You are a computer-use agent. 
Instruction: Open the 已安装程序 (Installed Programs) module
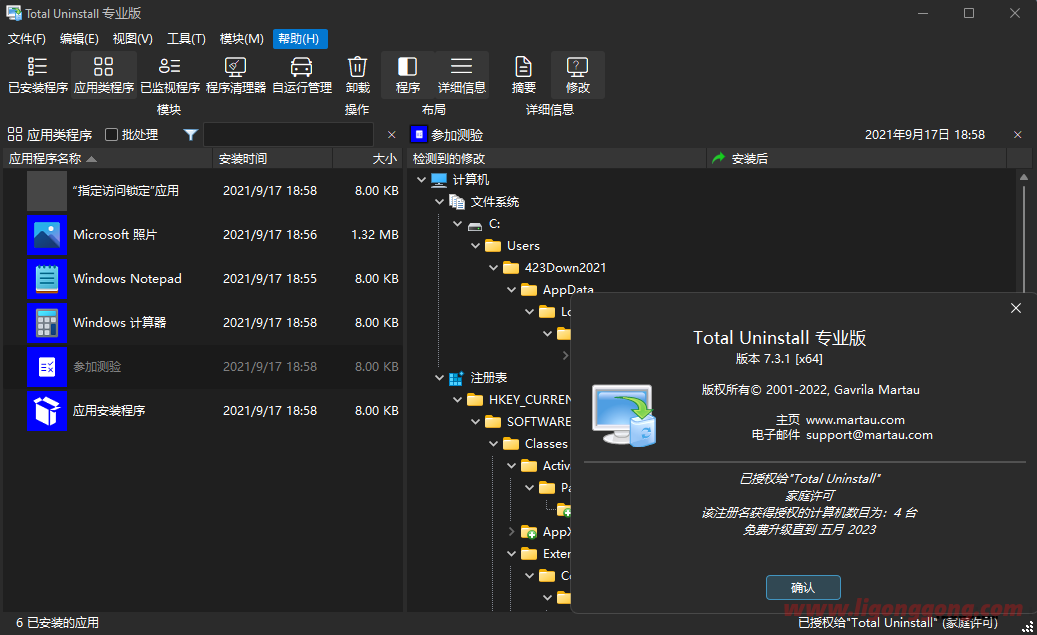[36, 75]
